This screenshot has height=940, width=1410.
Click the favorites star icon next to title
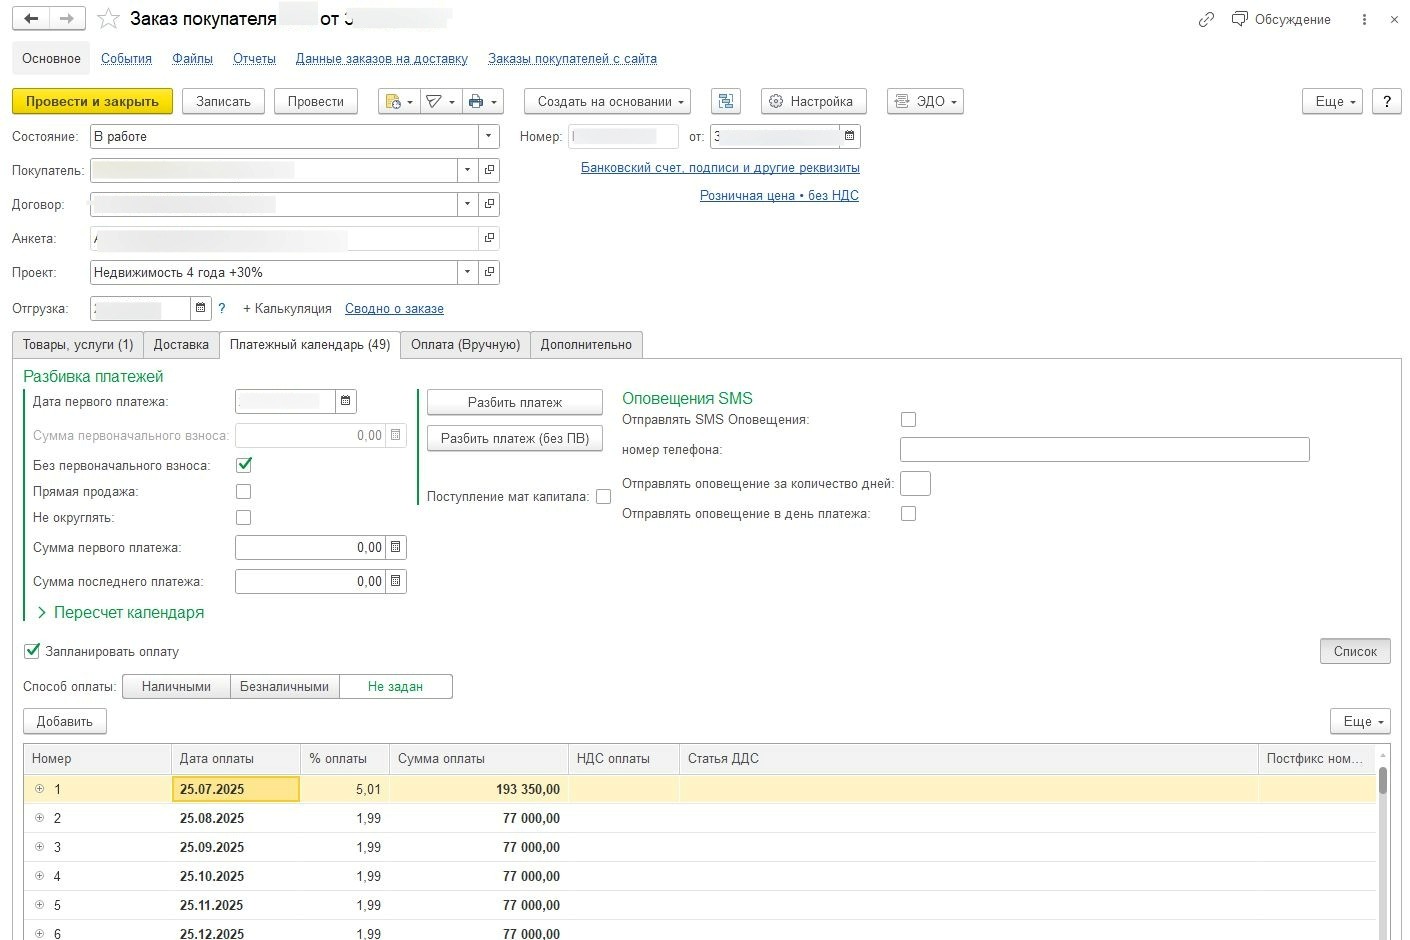pyautogui.click(x=109, y=19)
